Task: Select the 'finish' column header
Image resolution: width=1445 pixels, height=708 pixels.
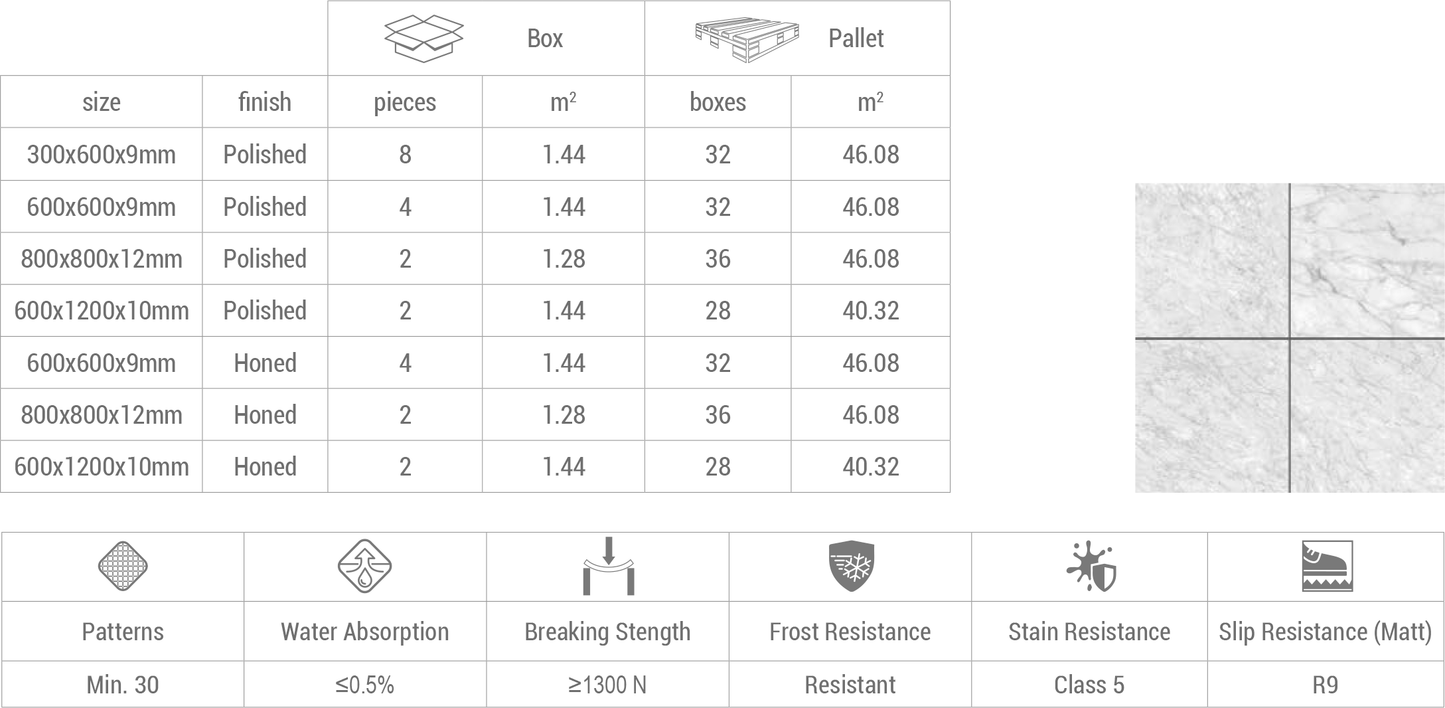Action: pos(265,102)
